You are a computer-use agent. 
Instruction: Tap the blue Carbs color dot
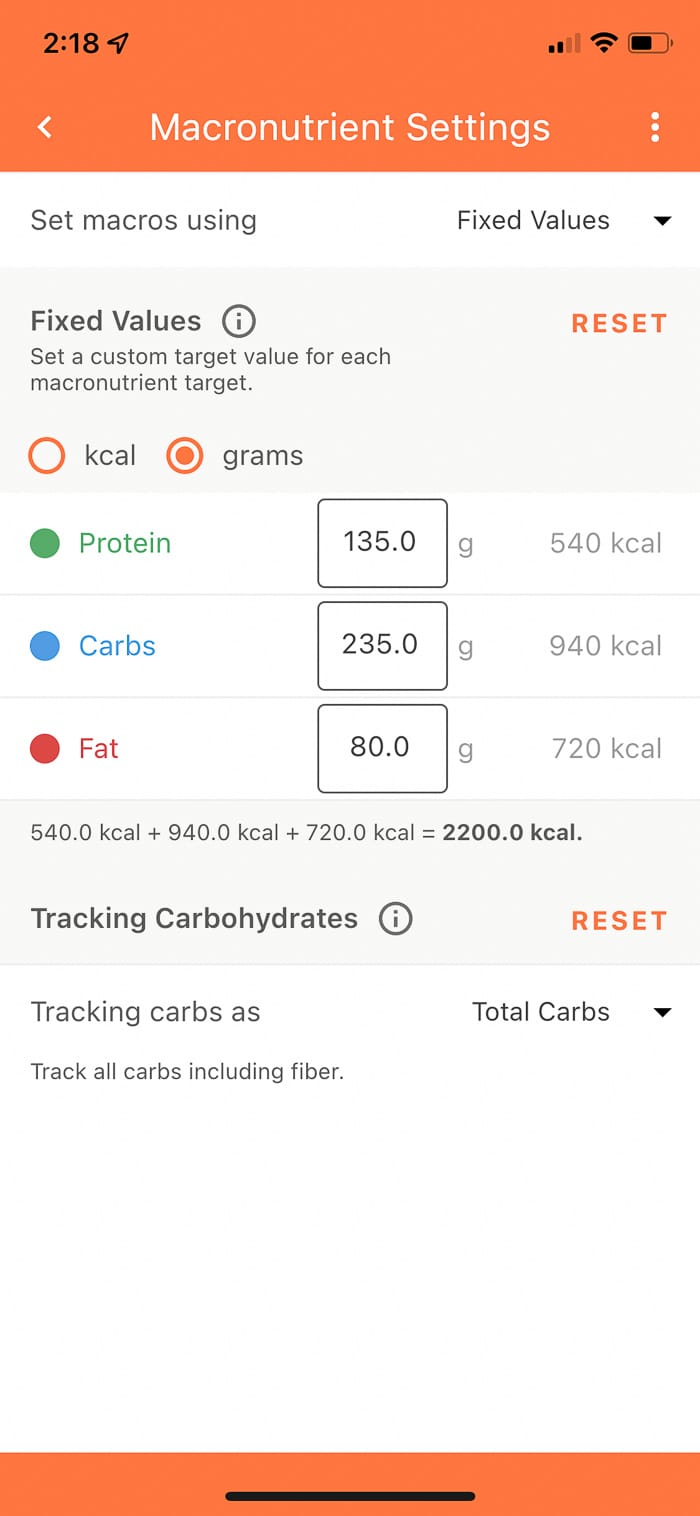pyautogui.click(x=47, y=645)
